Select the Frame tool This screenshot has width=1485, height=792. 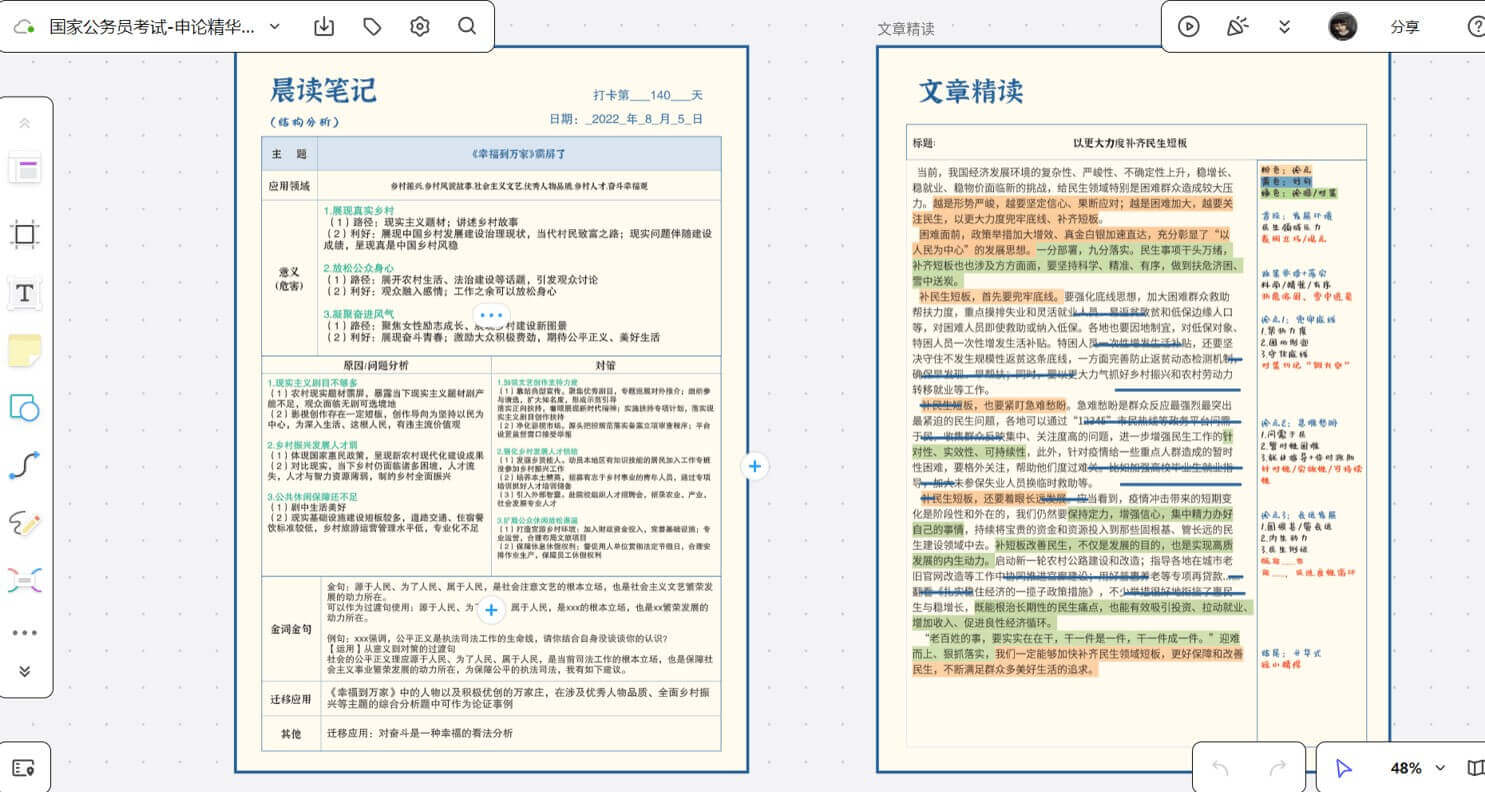[25, 235]
